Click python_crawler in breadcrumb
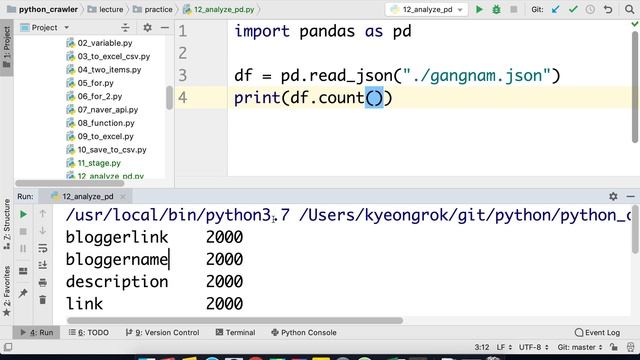This screenshot has height=360, width=640. (x=42, y=9)
